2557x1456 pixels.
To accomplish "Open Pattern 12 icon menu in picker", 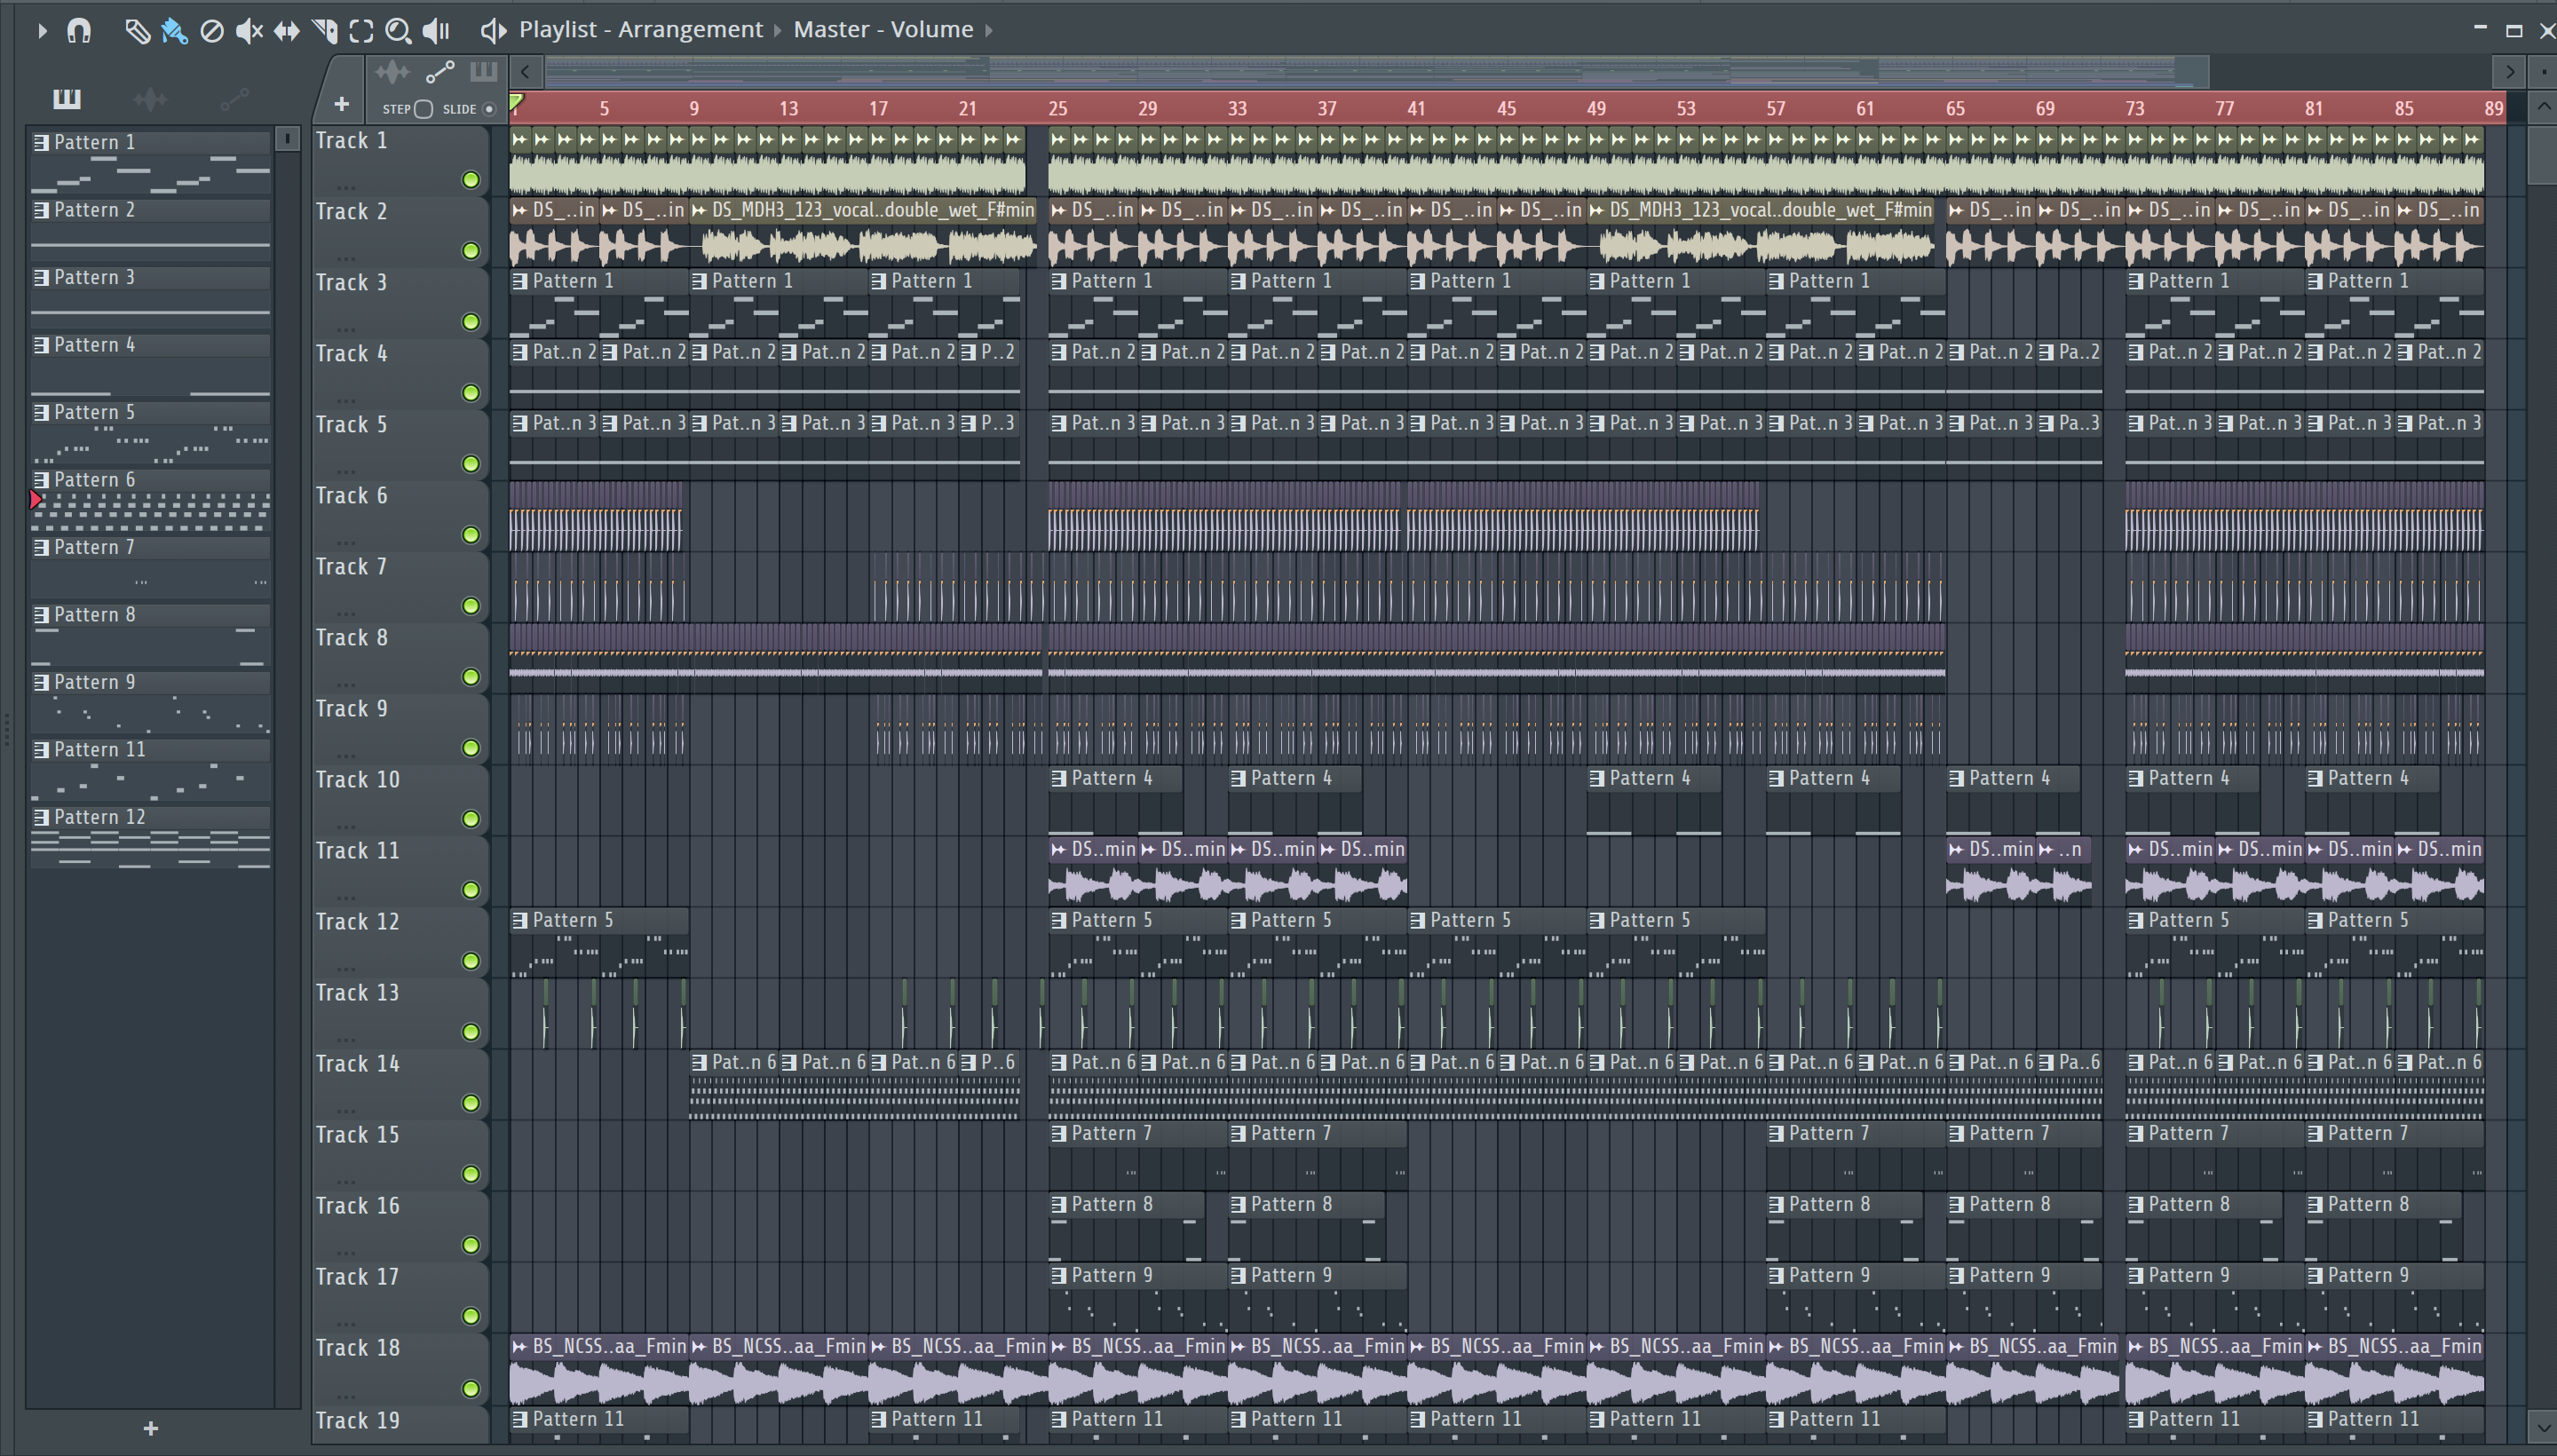I will tap(41, 817).
